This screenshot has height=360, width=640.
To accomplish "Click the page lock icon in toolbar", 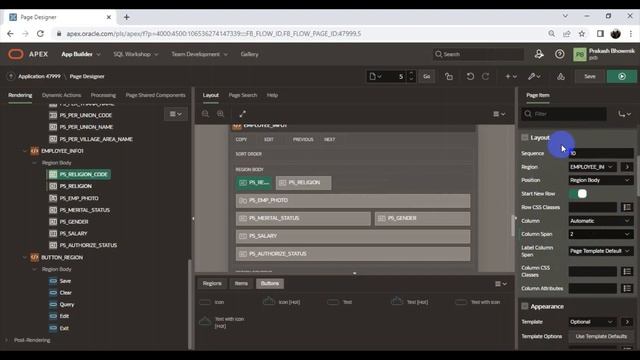I will [x=449, y=76].
